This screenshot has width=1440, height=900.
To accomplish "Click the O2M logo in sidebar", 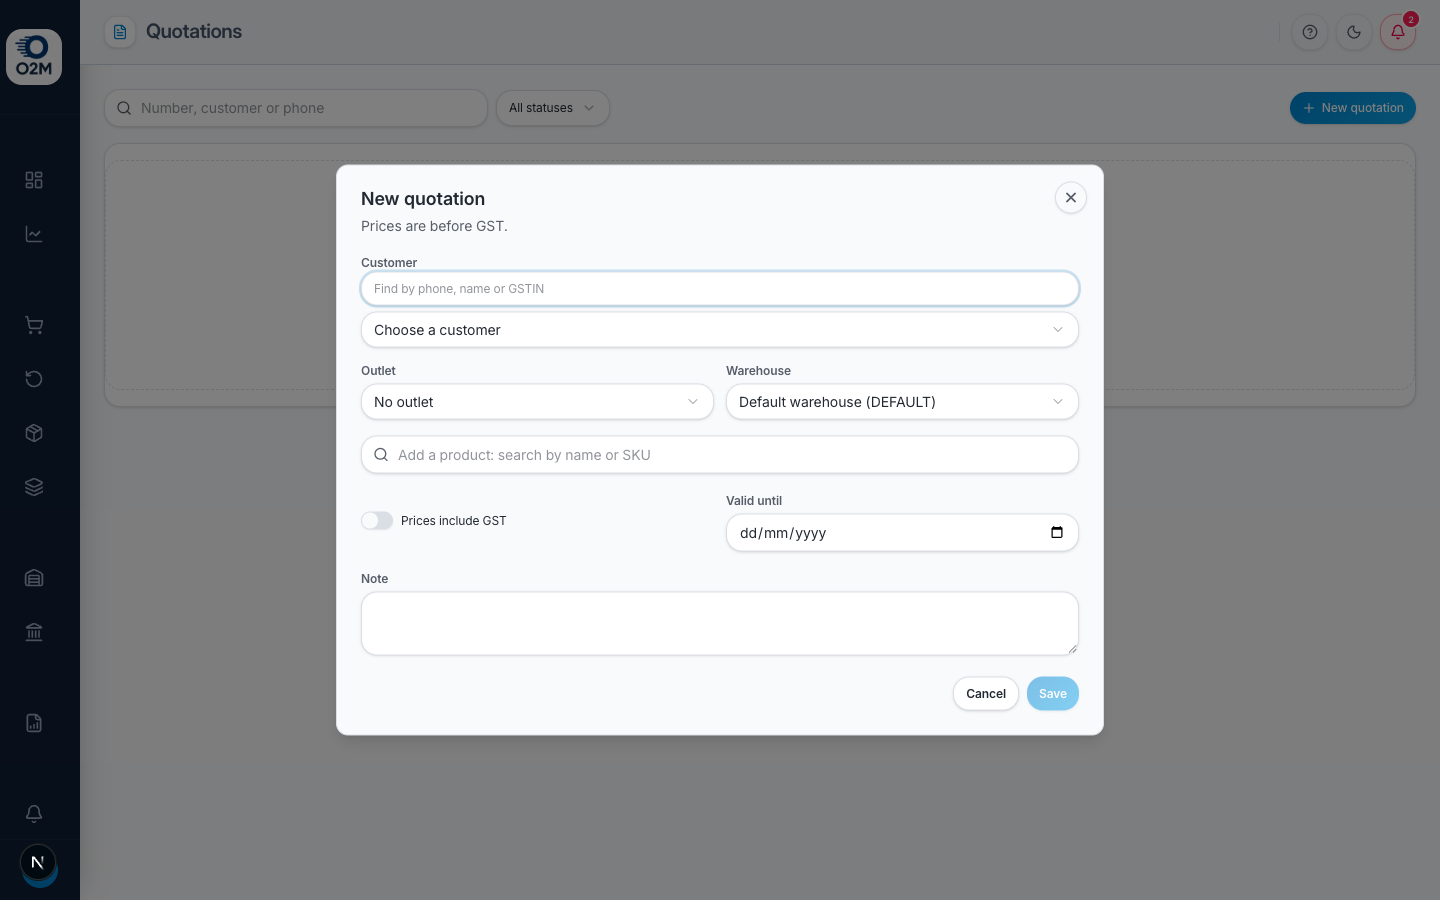I will tap(34, 57).
